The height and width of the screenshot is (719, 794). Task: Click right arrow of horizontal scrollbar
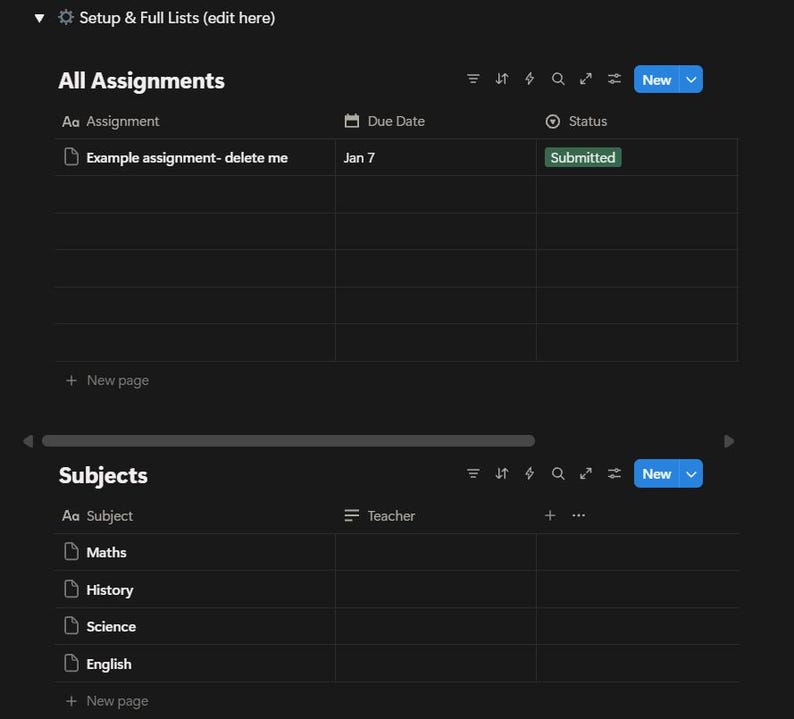729,441
